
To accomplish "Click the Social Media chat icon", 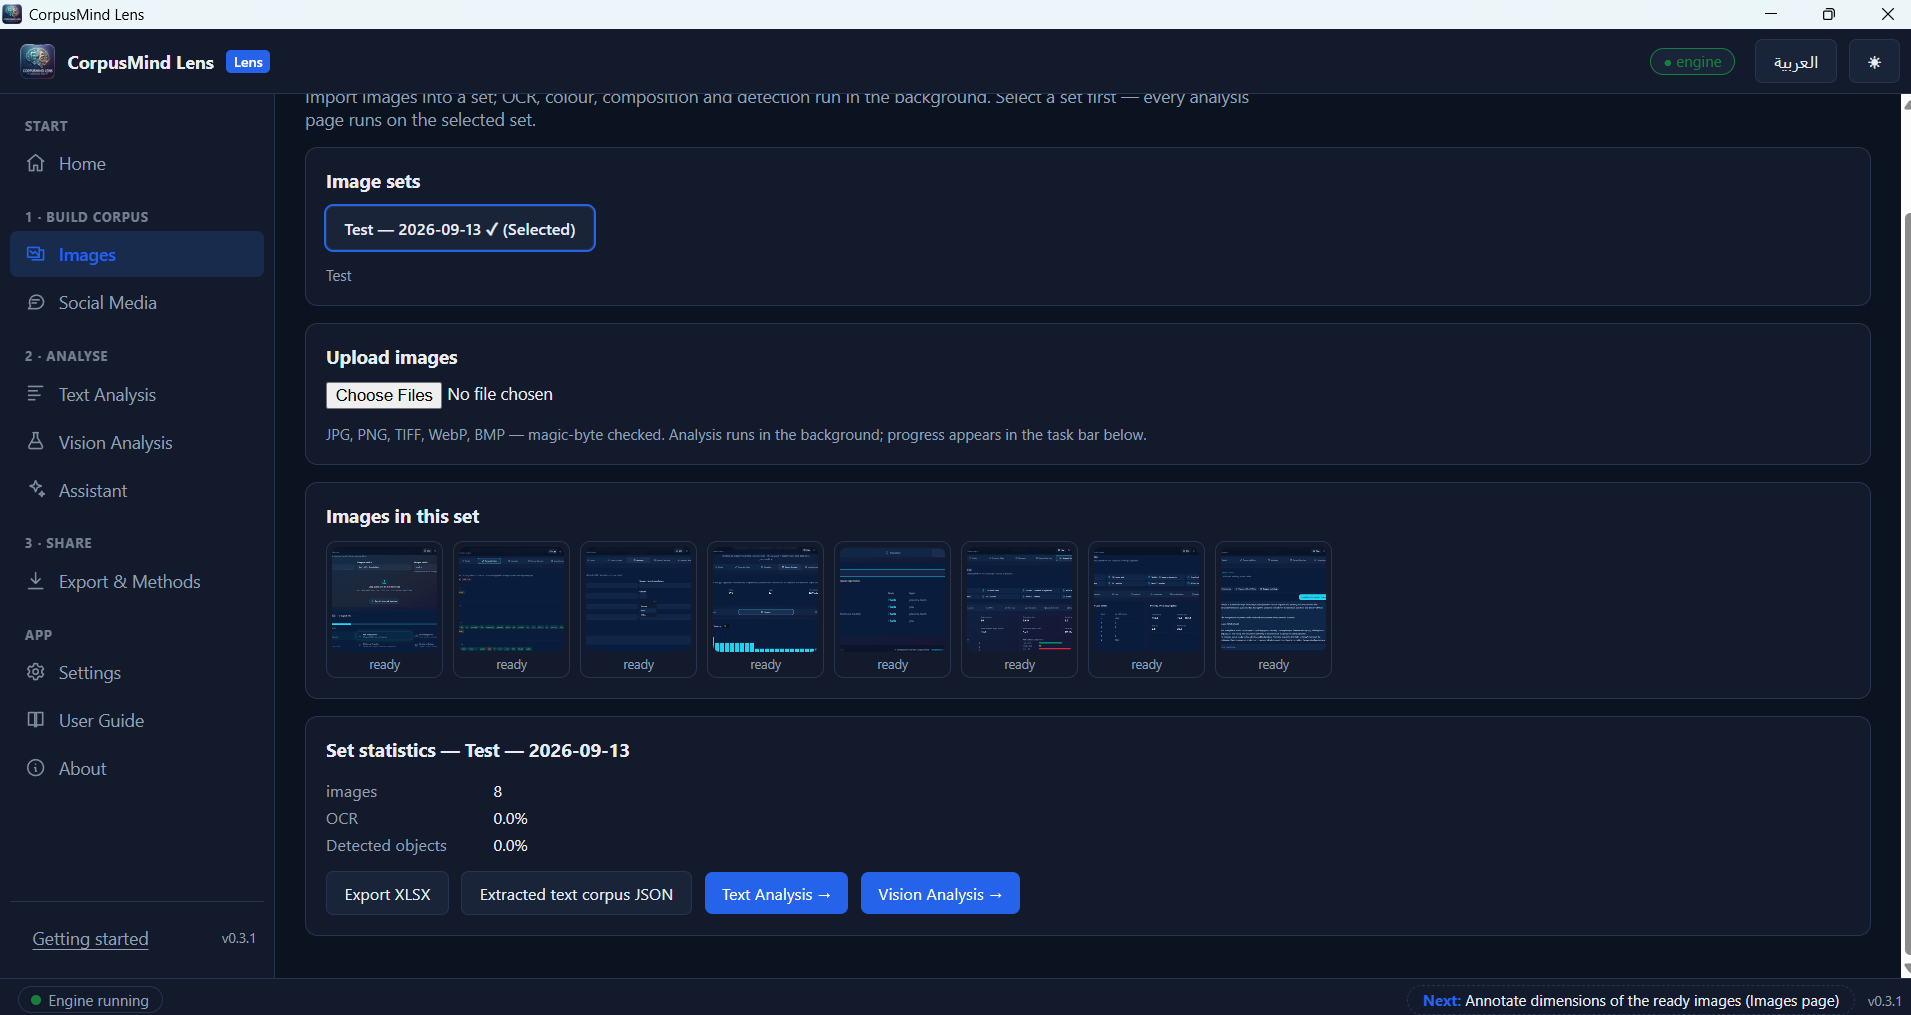I will [36, 302].
